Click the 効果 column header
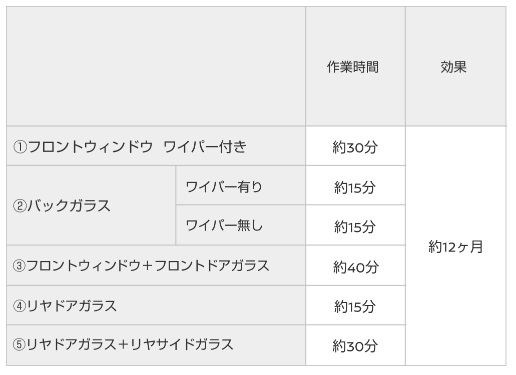The image size is (516, 375). point(456,66)
